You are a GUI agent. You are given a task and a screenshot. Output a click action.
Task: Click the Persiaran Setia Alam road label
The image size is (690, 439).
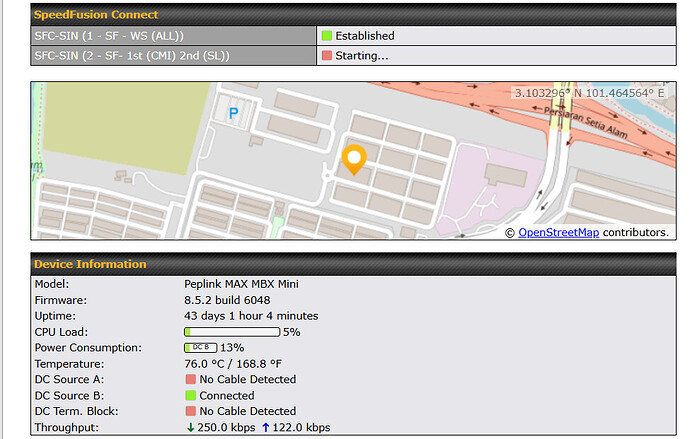(x=585, y=122)
